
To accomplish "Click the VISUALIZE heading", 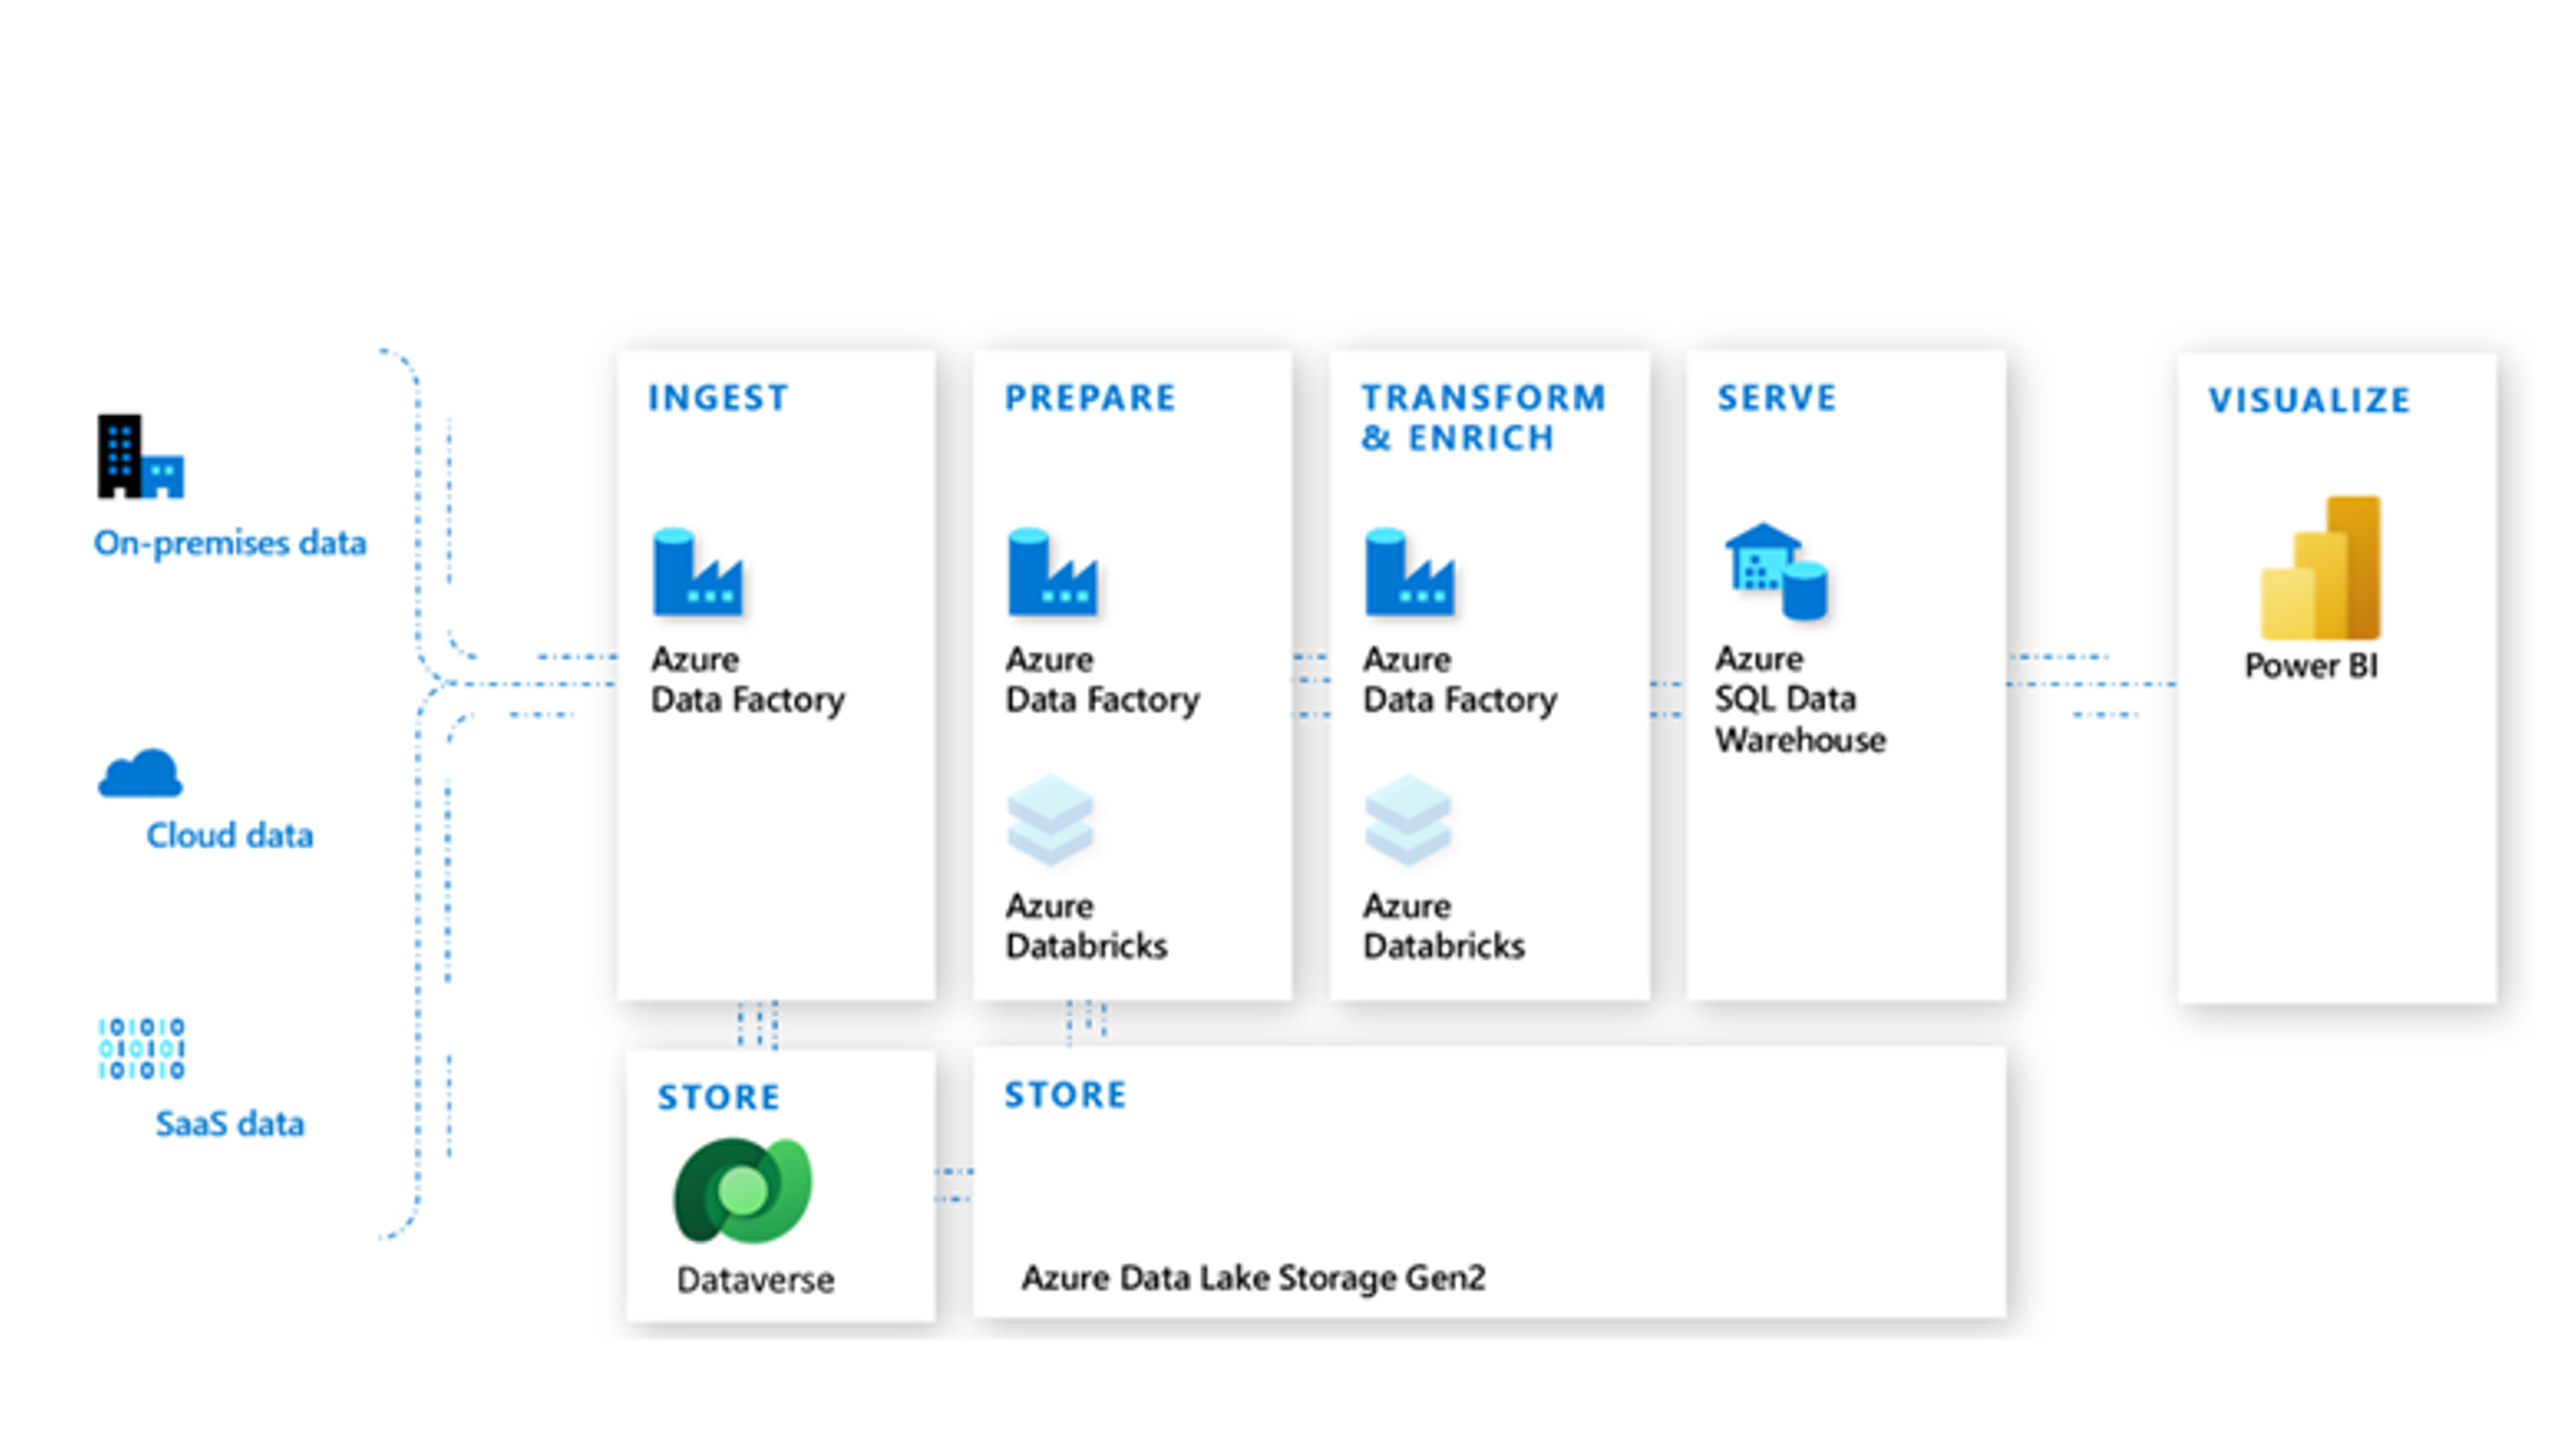I will pos(2309,400).
